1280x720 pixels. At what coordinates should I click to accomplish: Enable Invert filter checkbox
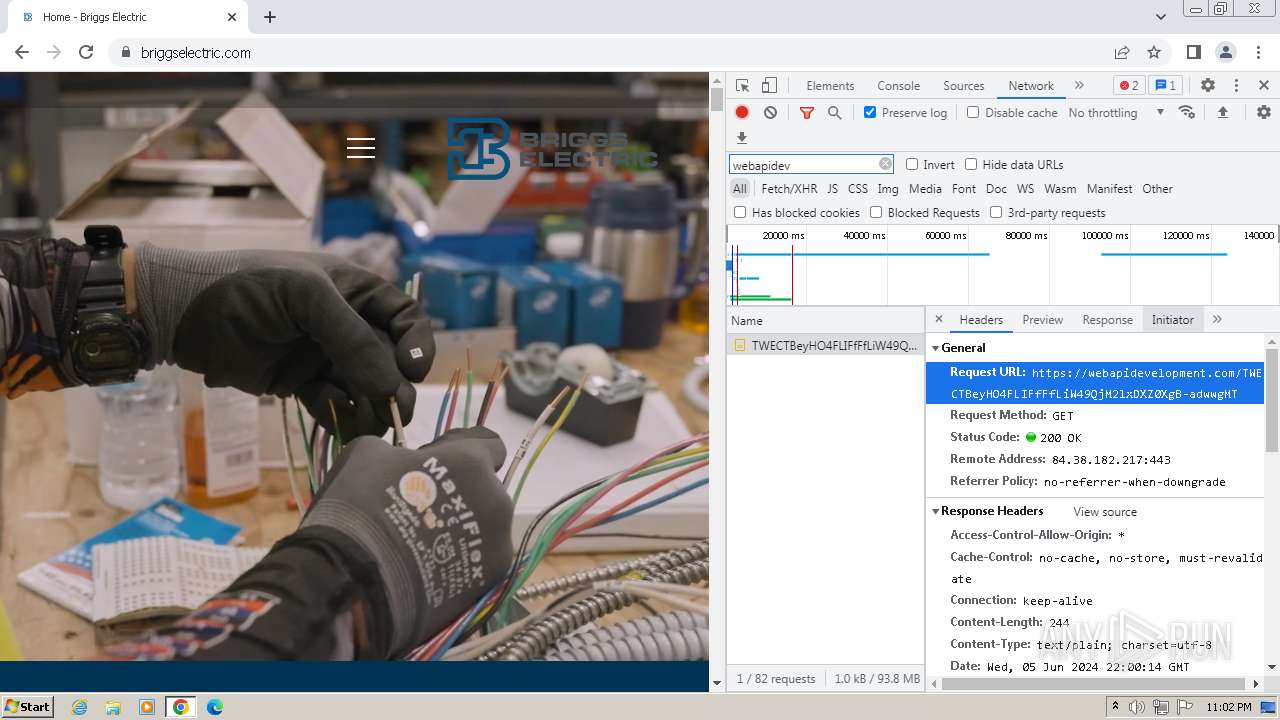[912, 164]
